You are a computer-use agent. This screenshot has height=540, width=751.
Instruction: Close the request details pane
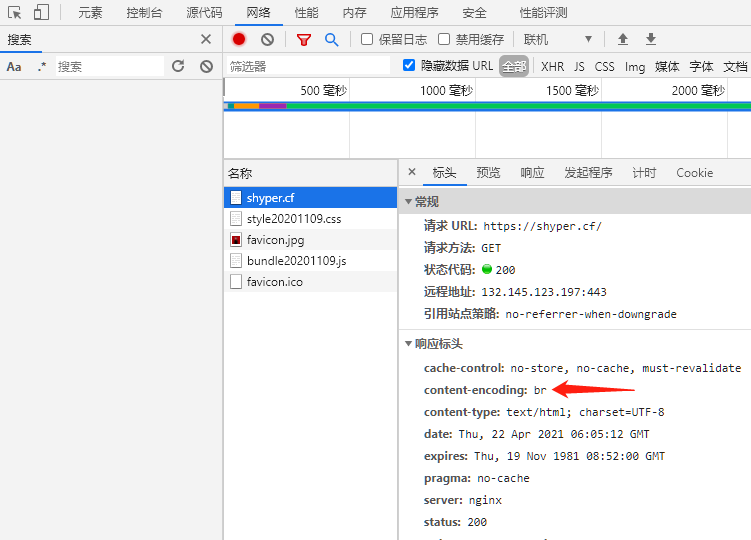point(412,172)
